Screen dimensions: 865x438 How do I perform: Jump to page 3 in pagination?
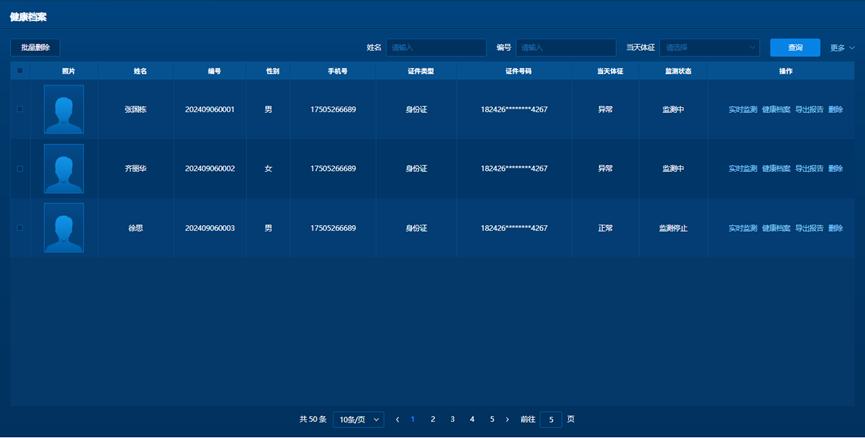click(452, 420)
